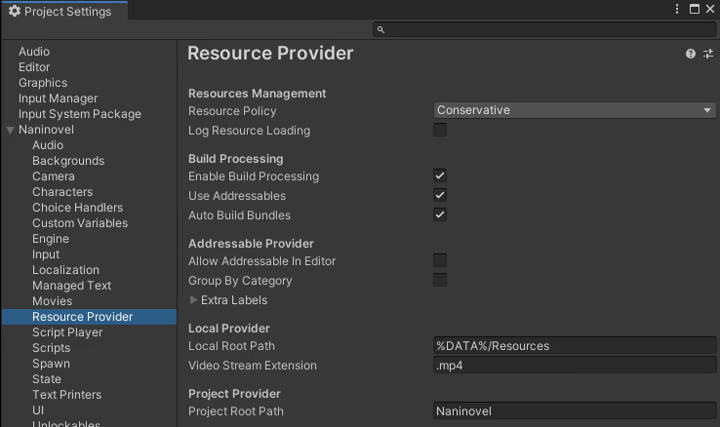
Task: Click the kebab menu in window header
Action: [x=677, y=9]
